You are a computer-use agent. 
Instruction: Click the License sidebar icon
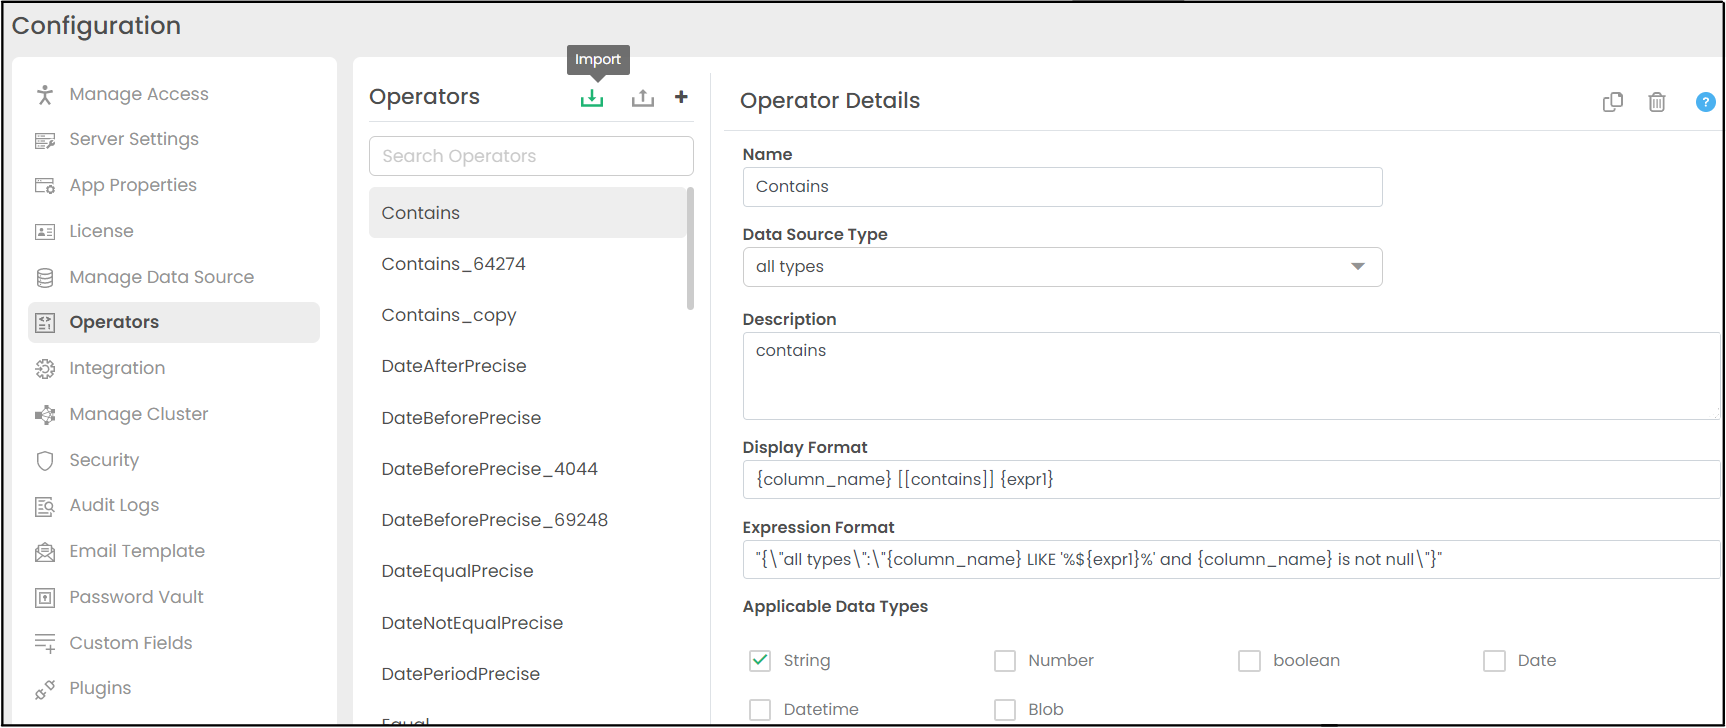(45, 232)
